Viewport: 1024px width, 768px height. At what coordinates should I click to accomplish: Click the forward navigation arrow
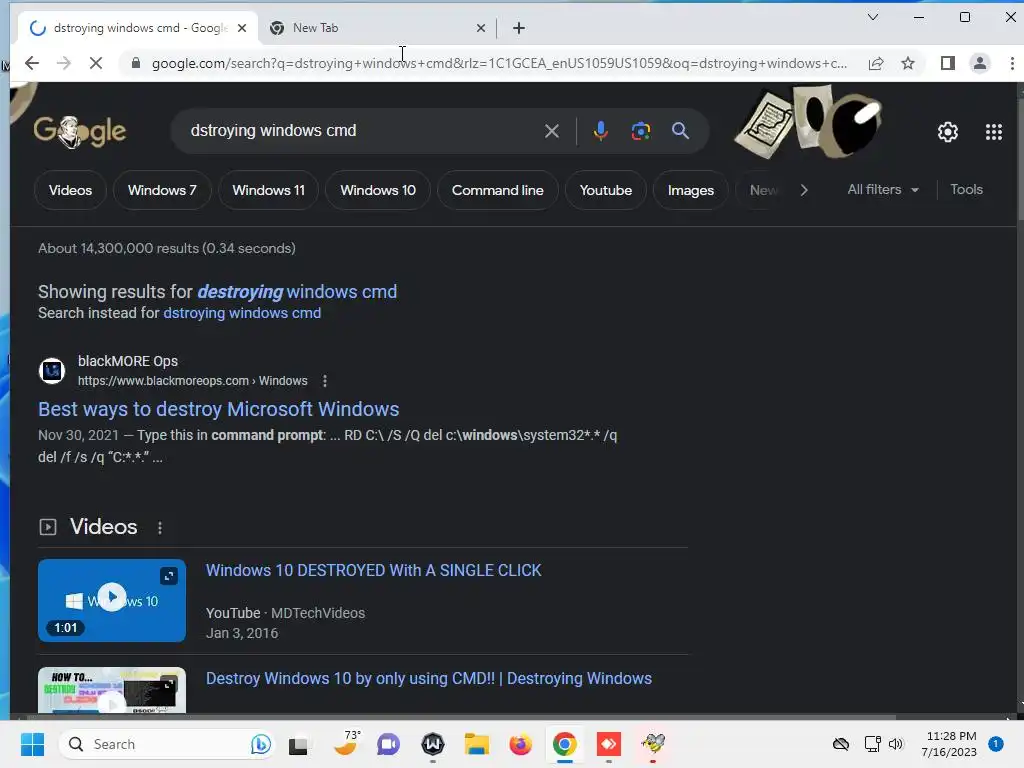[63, 63]
